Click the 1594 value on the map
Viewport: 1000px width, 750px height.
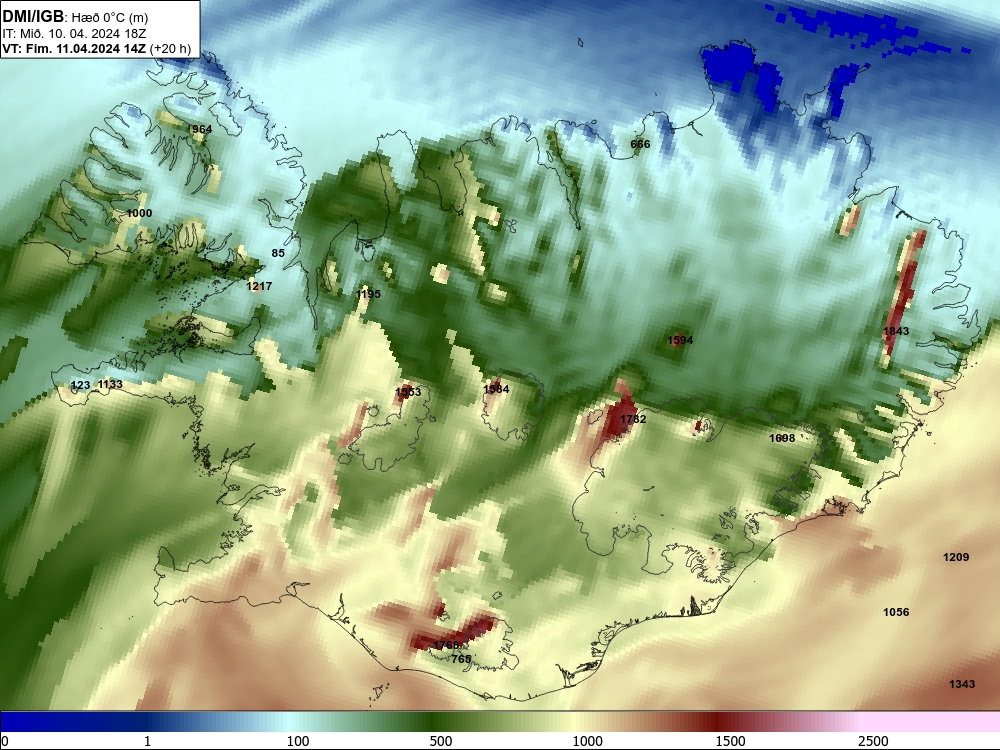coord(680,340)
